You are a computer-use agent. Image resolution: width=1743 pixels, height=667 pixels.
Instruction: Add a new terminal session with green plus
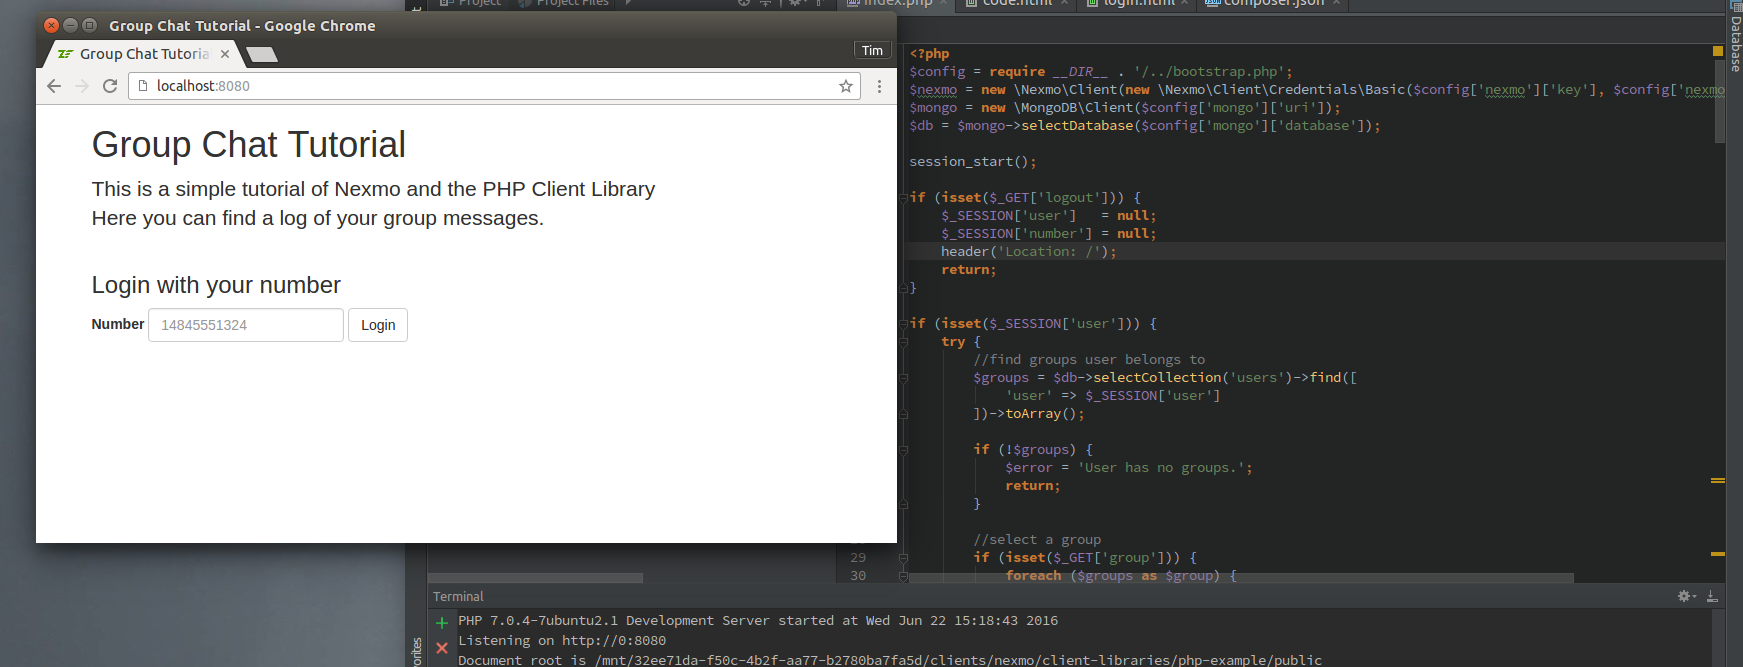(x=442, y=622)
